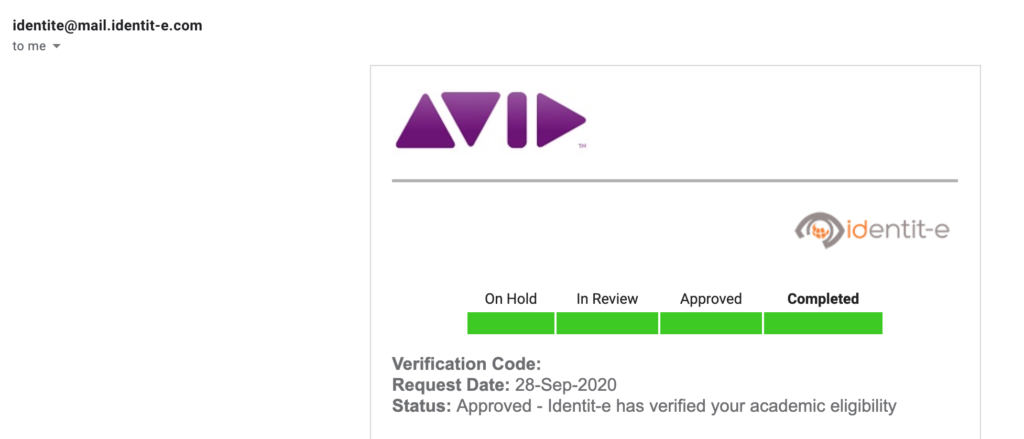
Task: Click the green On Hold progress segment
Action: pos(511,323)
